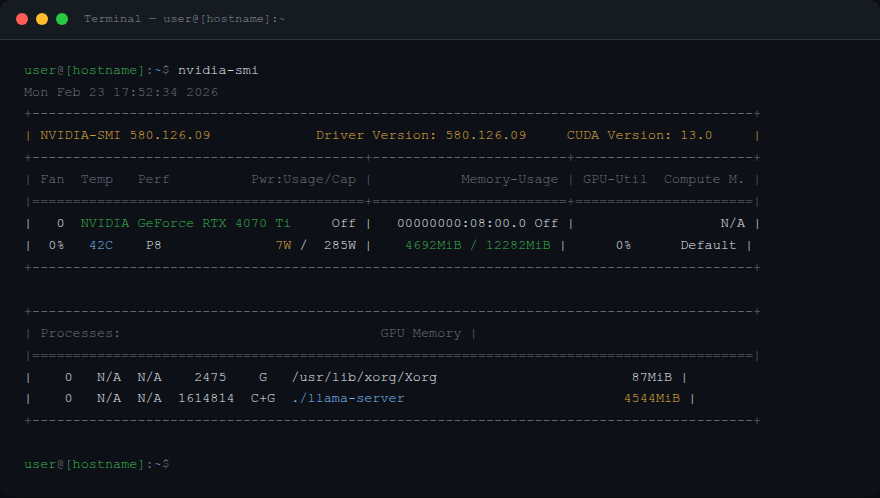
Task: Click the 4544MiB GPU memory value
Action: click(x=652, y=399)
